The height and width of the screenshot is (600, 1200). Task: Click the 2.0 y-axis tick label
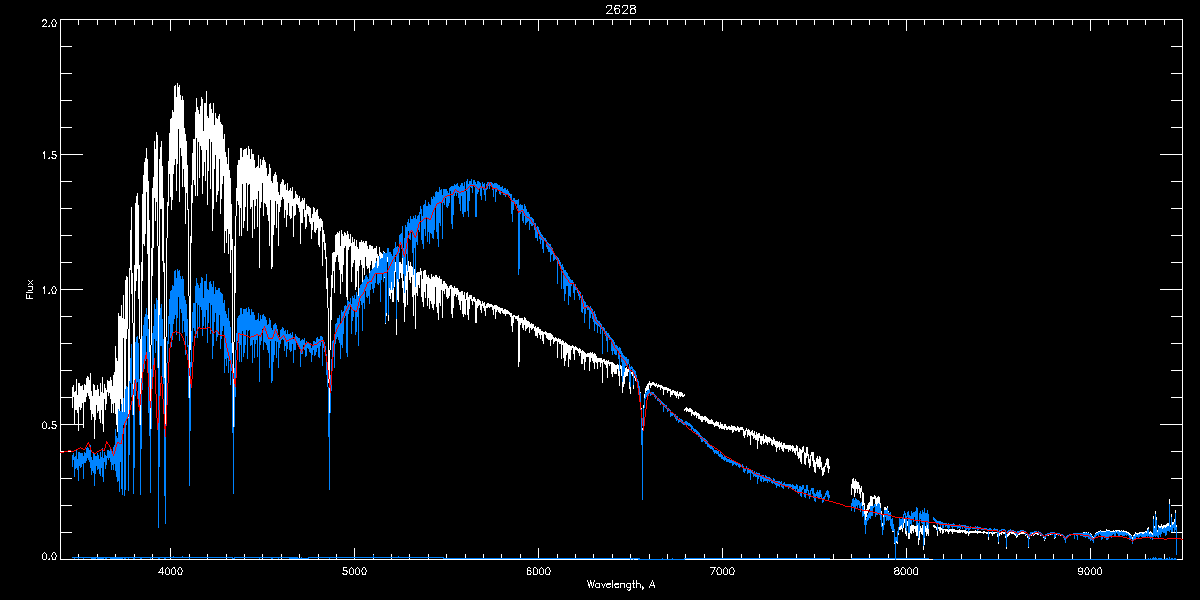(x=48, y=21)
